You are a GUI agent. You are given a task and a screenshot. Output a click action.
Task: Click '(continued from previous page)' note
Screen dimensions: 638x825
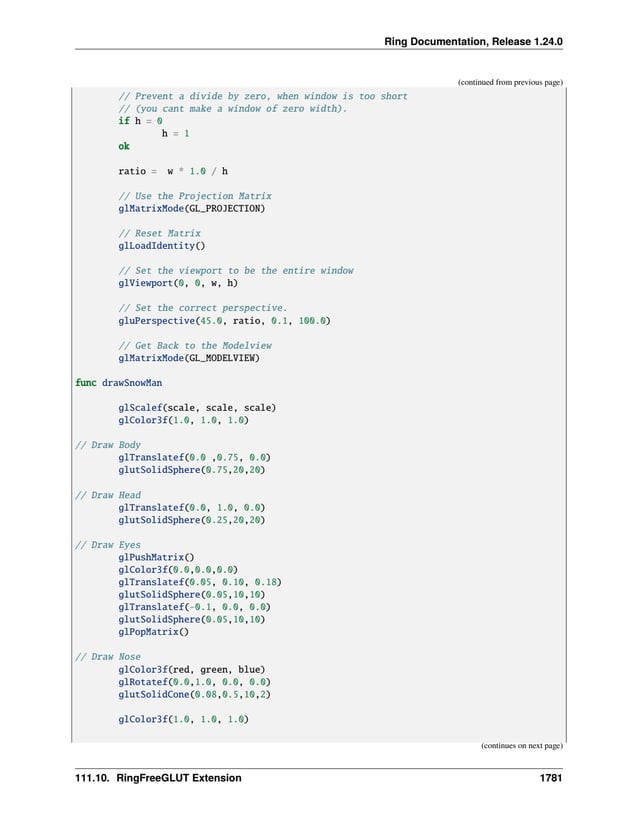pos(510,82)
